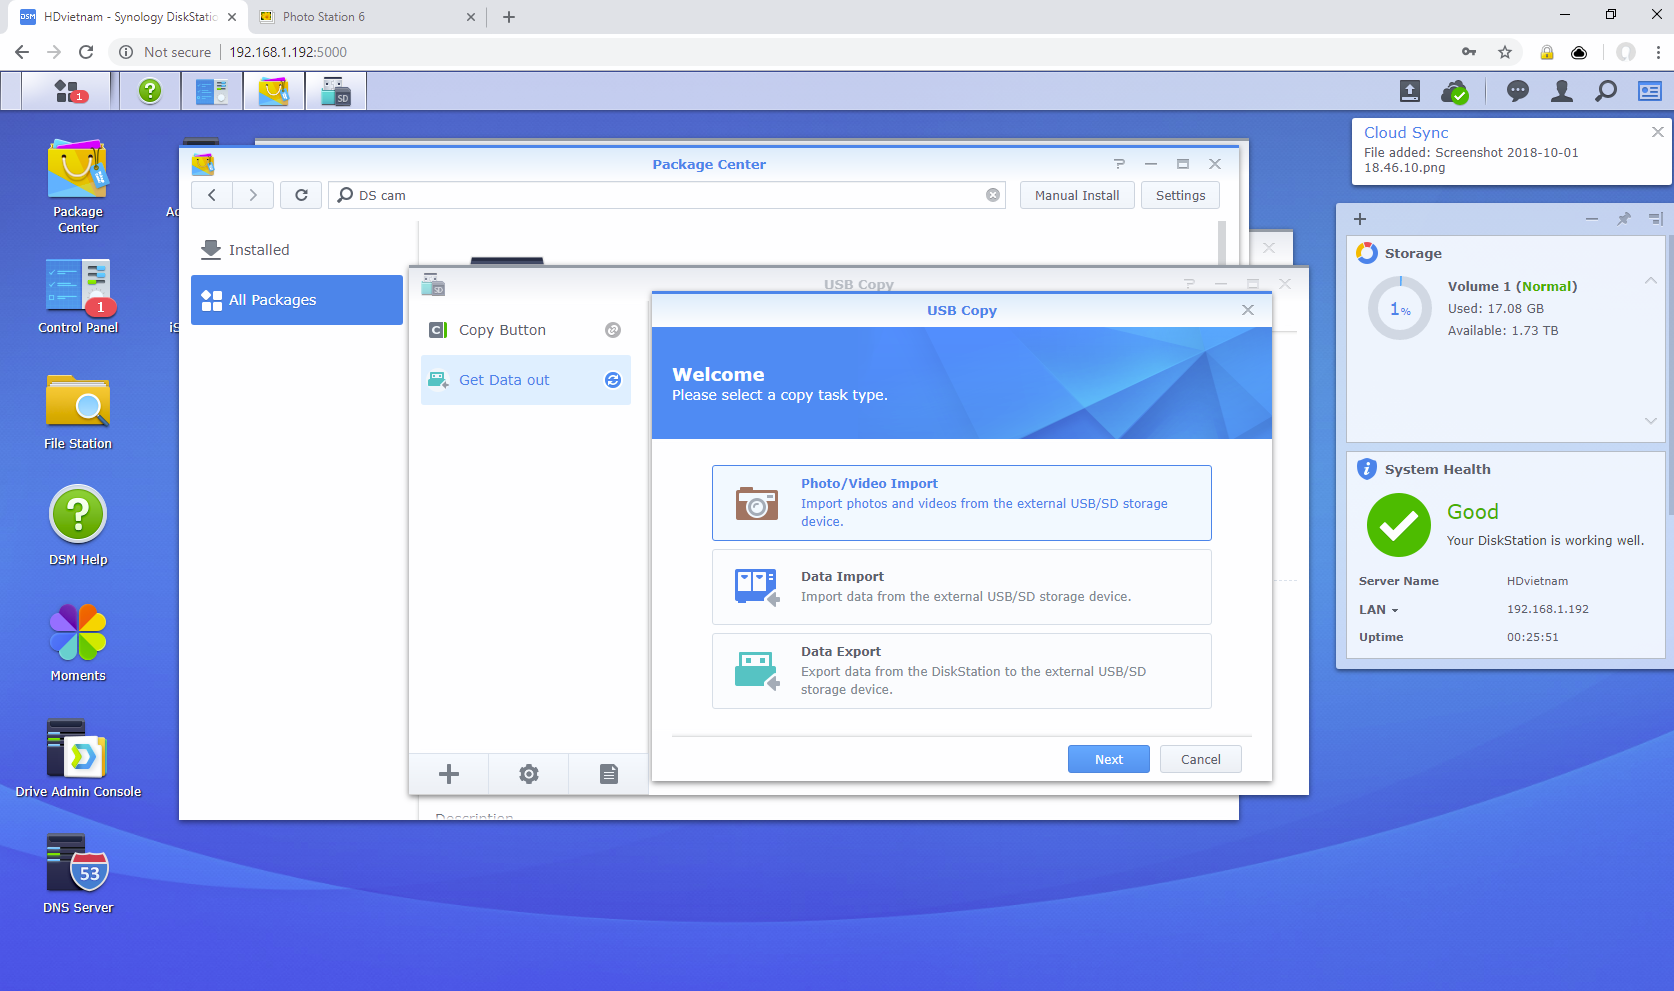Add a new USB Copy task

click(x=449, y=774)
